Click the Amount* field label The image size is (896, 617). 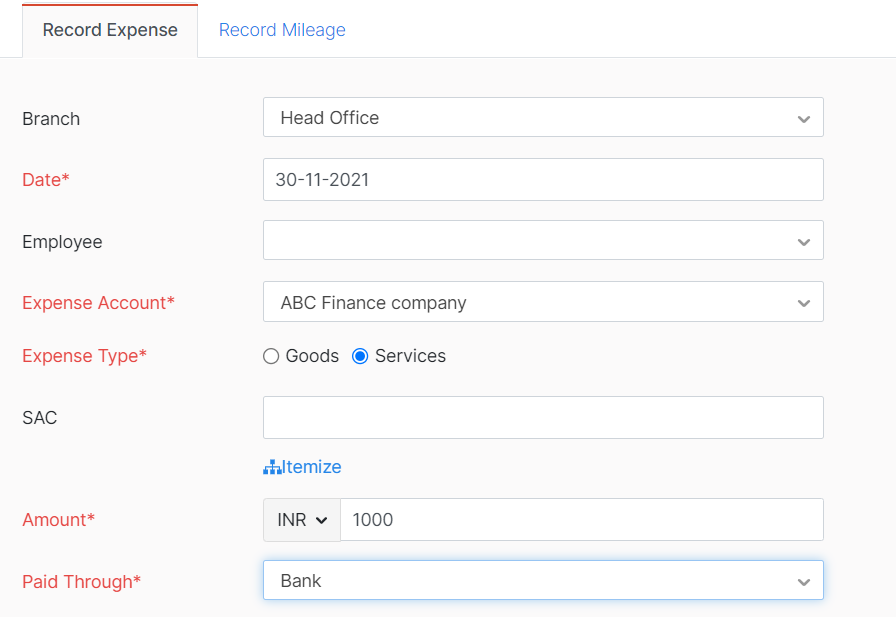(58, 520)
